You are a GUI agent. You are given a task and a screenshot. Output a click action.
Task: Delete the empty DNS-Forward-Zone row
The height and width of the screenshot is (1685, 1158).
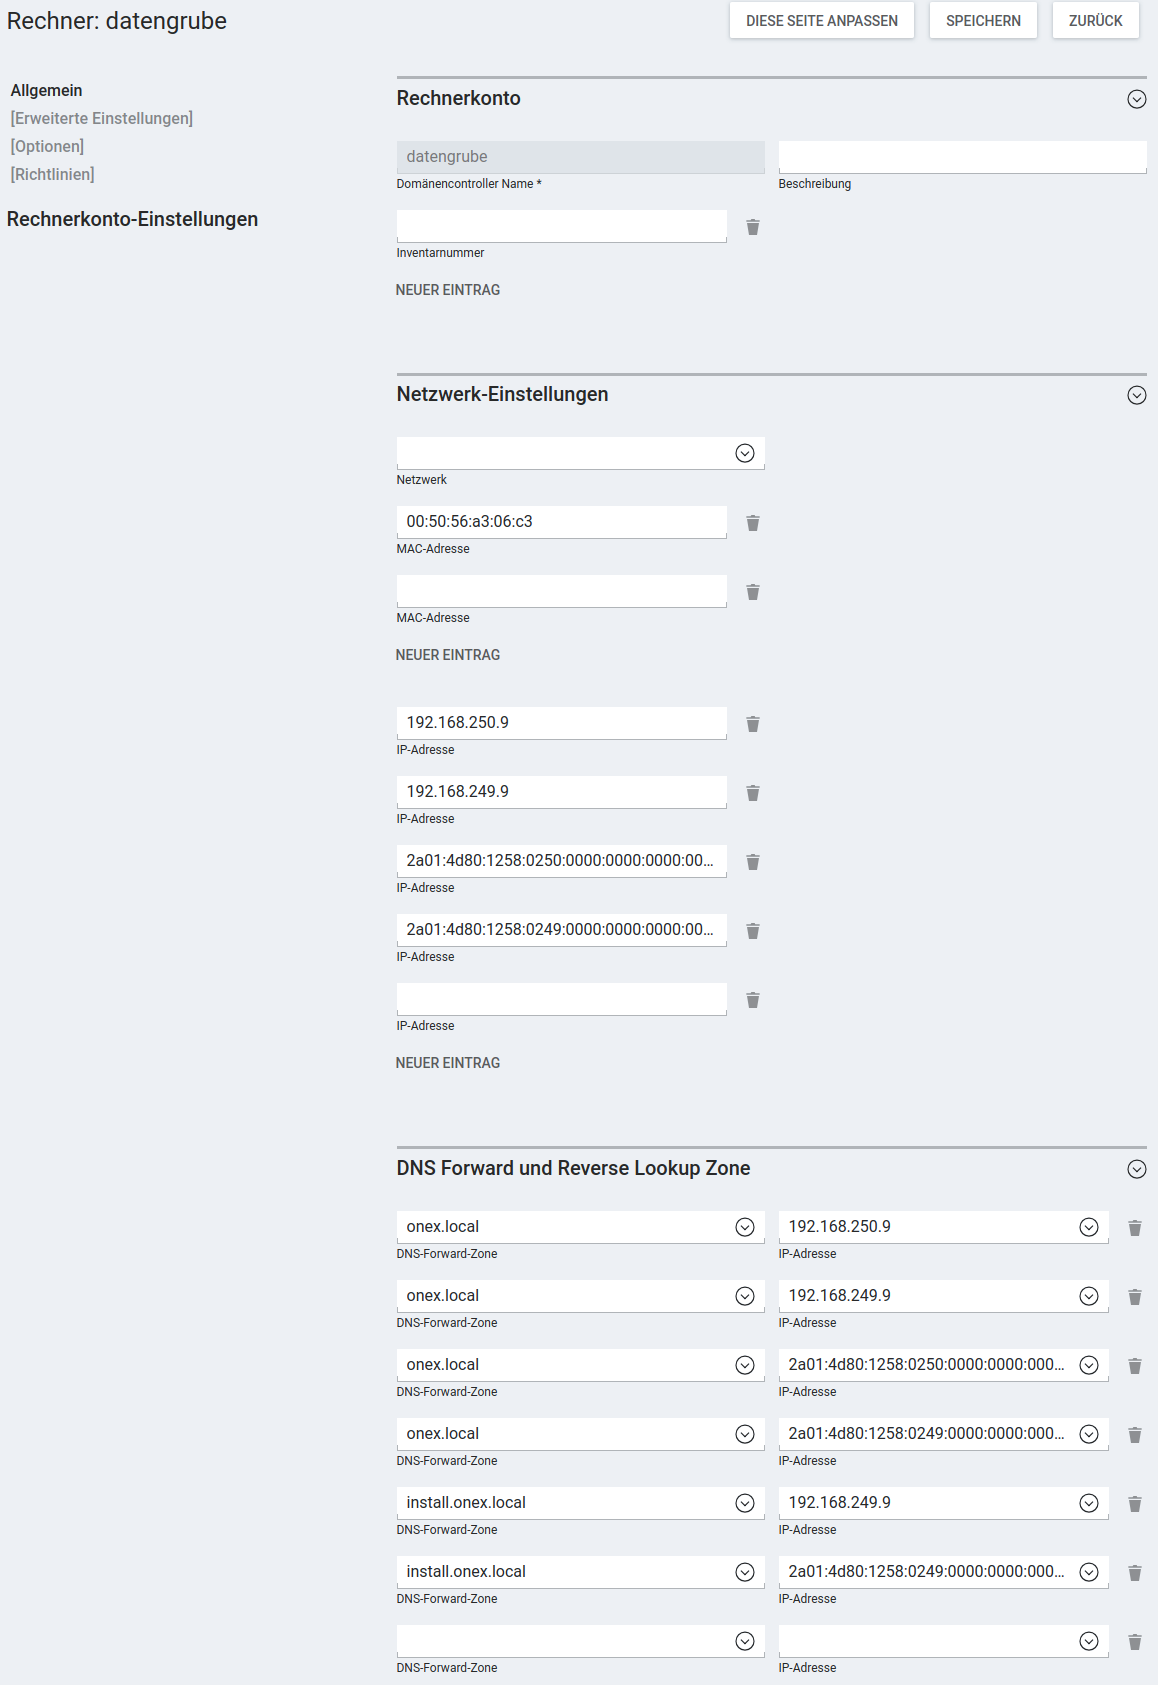pyautogui.click(x=1135, y=1642)
